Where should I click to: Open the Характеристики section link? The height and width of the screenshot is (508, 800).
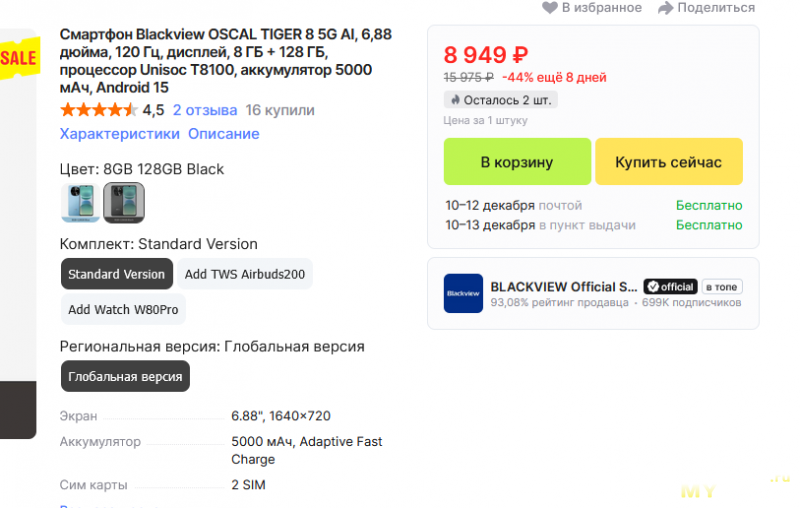click(120, 134)
